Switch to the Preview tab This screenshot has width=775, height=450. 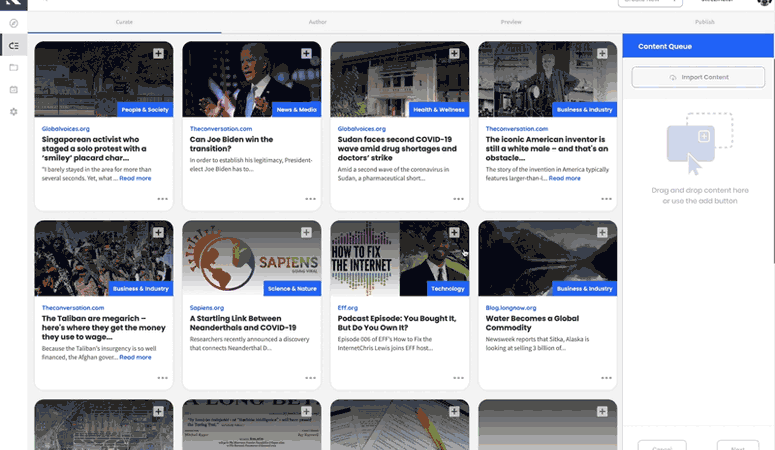pyautogui.click(x=511, y=22)
